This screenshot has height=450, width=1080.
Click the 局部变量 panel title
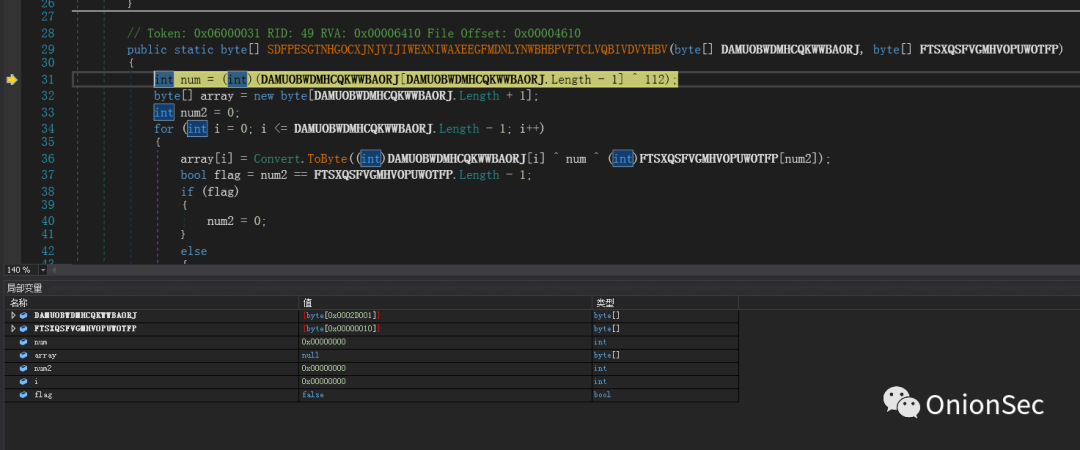[25, 288]
